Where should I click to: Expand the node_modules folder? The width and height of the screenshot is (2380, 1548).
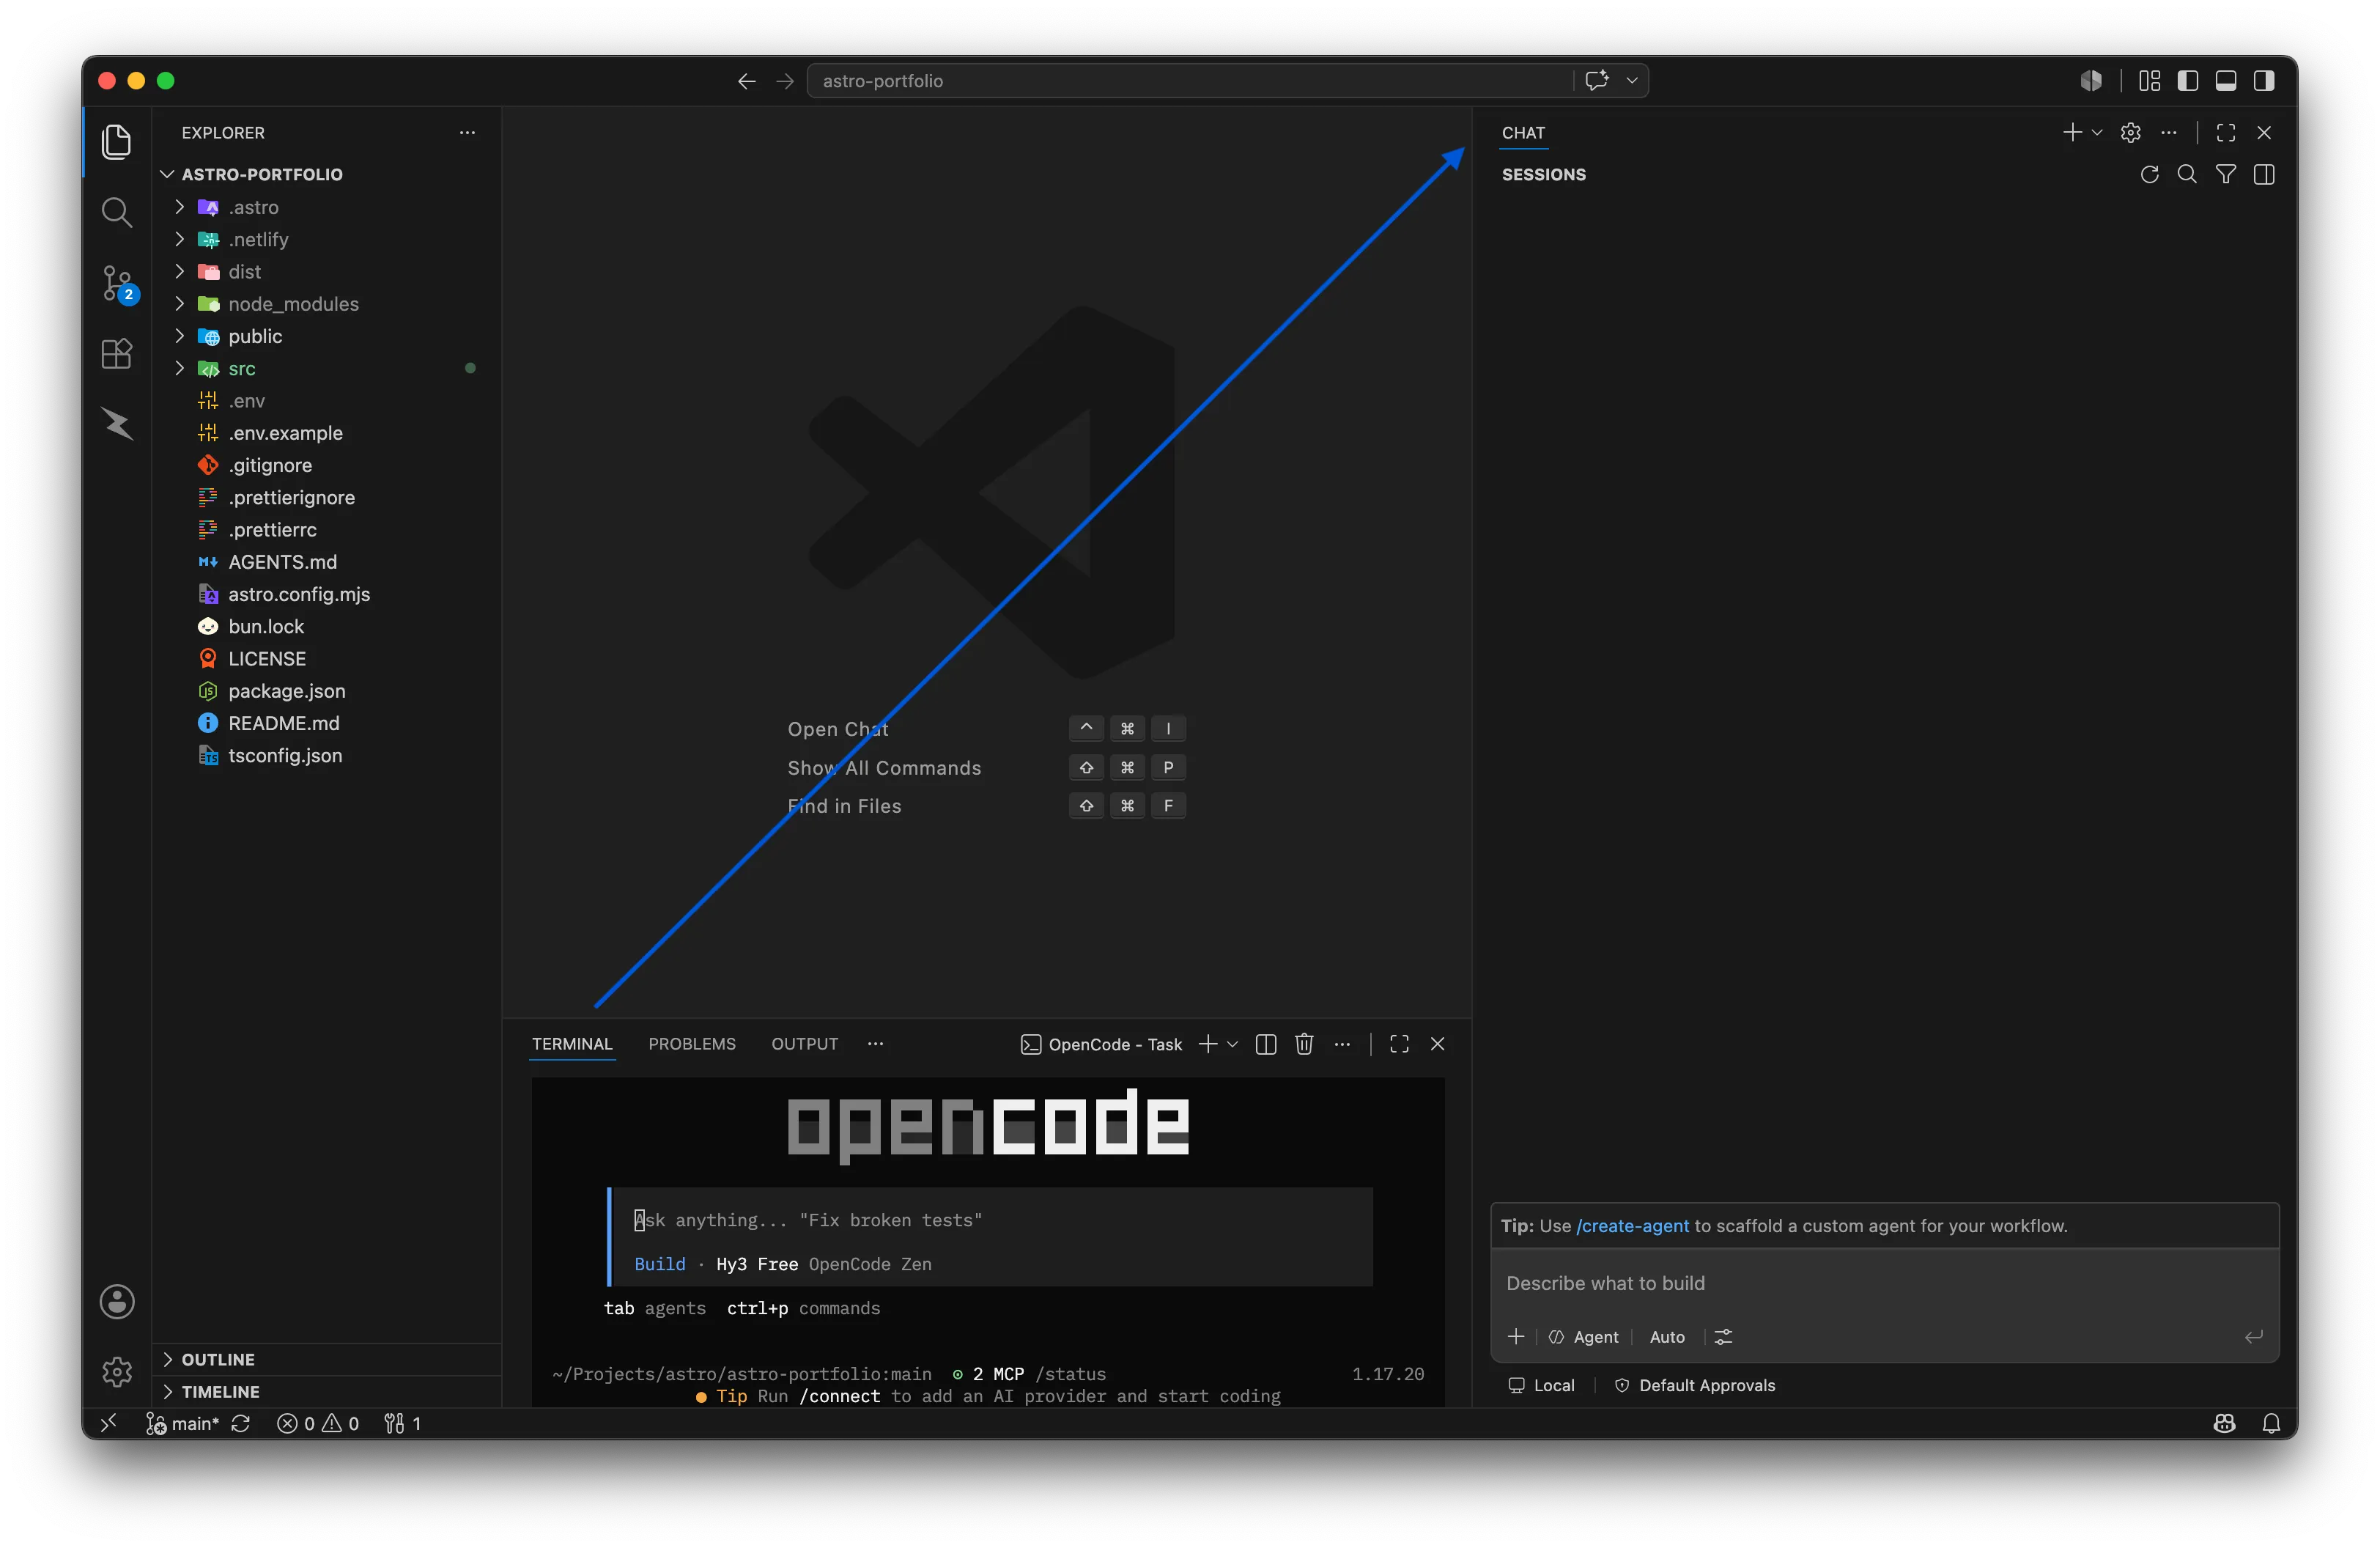click(327, 303)
